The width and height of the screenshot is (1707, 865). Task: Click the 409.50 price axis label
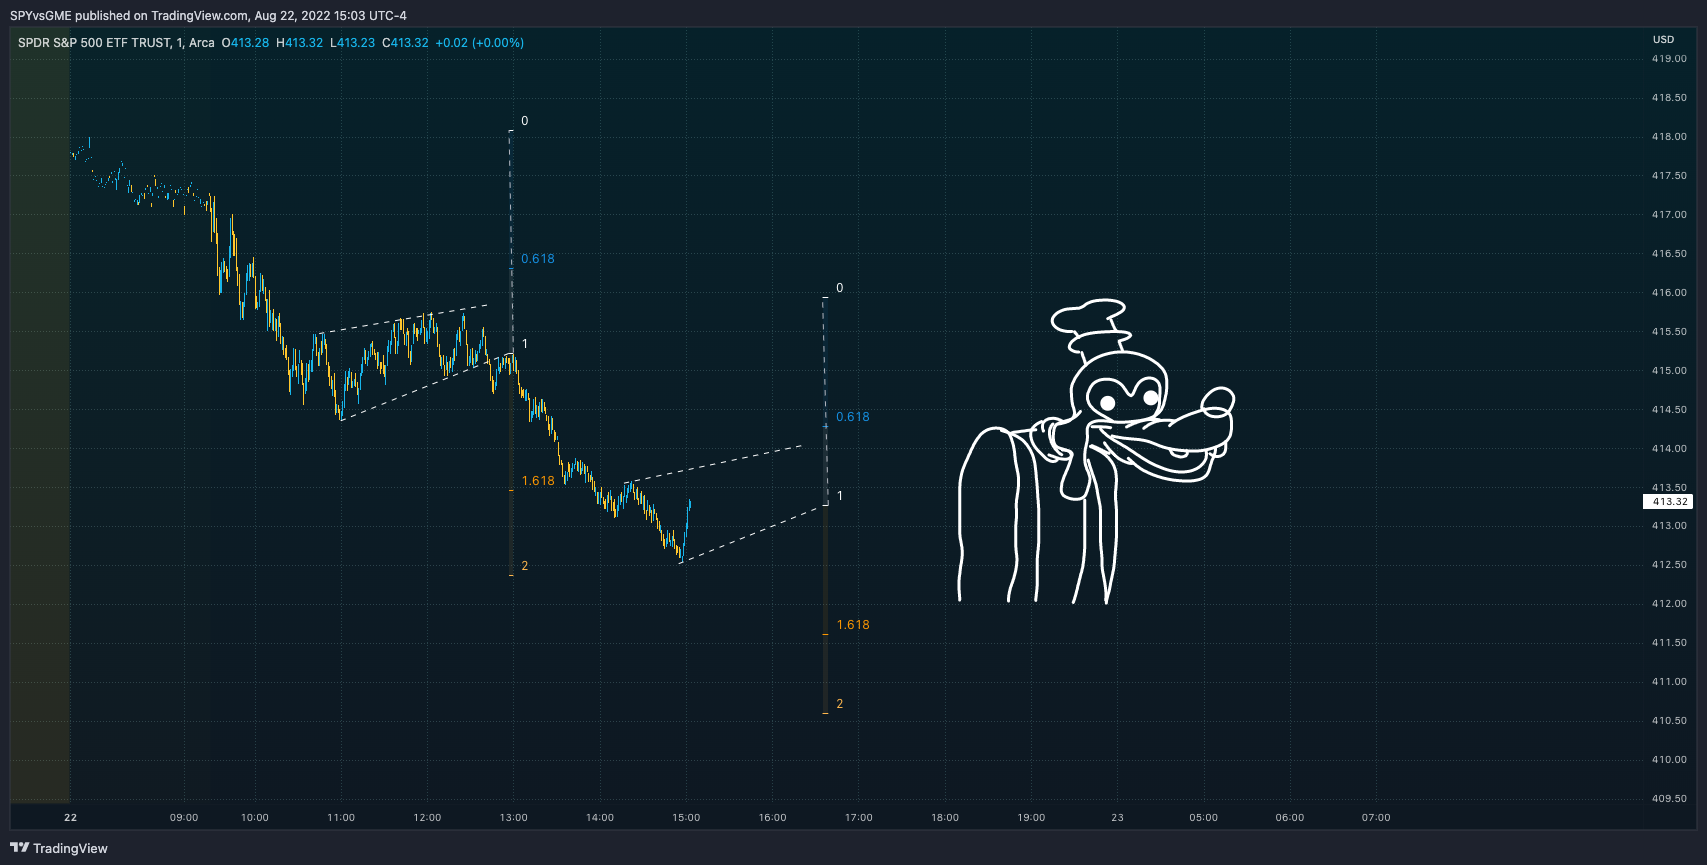[x=1669, y=799]
